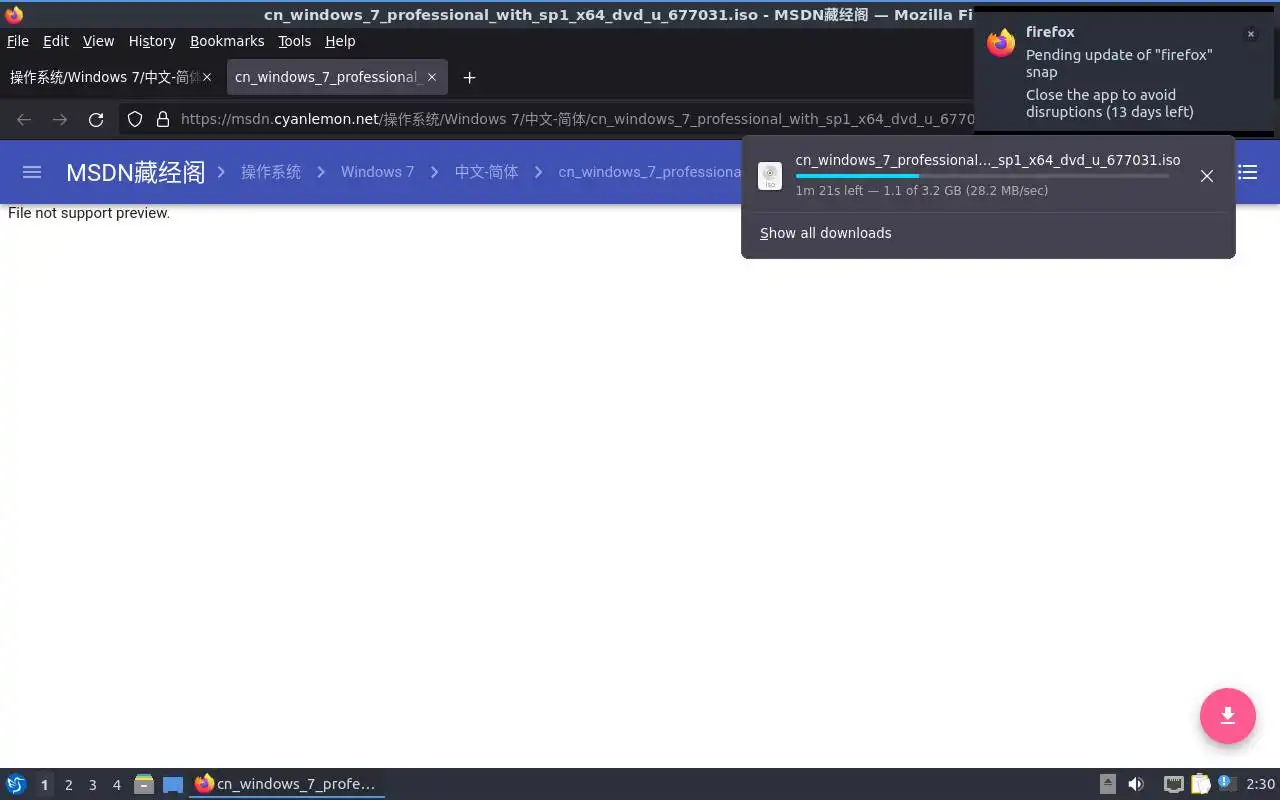Click the taskbar clock 2:30
Image resolution: width=1280 pixels, height=800 pixels.
(x=1260, y=784)
